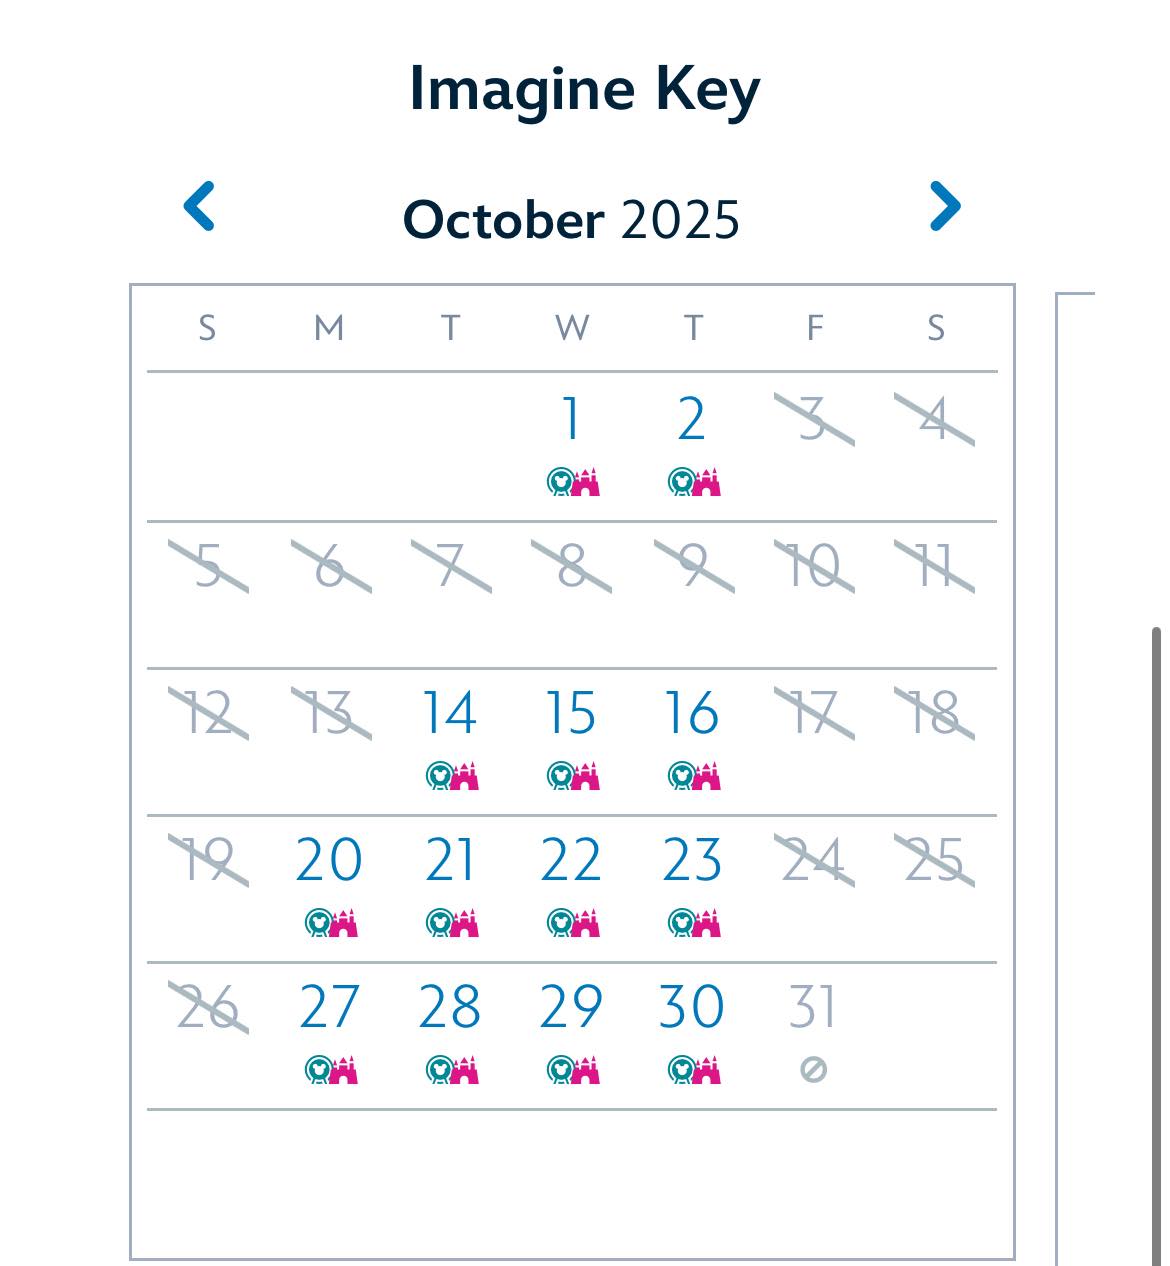Viewport: 1170px width, 1266px height.
Task: Click the blocked-out date October 3
Action: [x=814, y=419]
